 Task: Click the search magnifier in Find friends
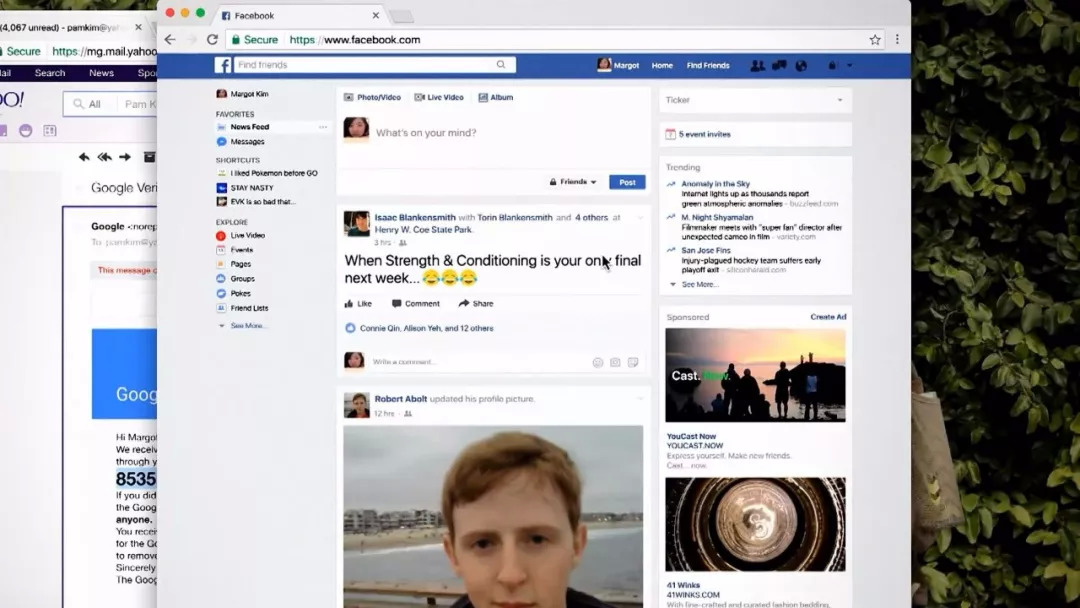(x=501, y=65)
